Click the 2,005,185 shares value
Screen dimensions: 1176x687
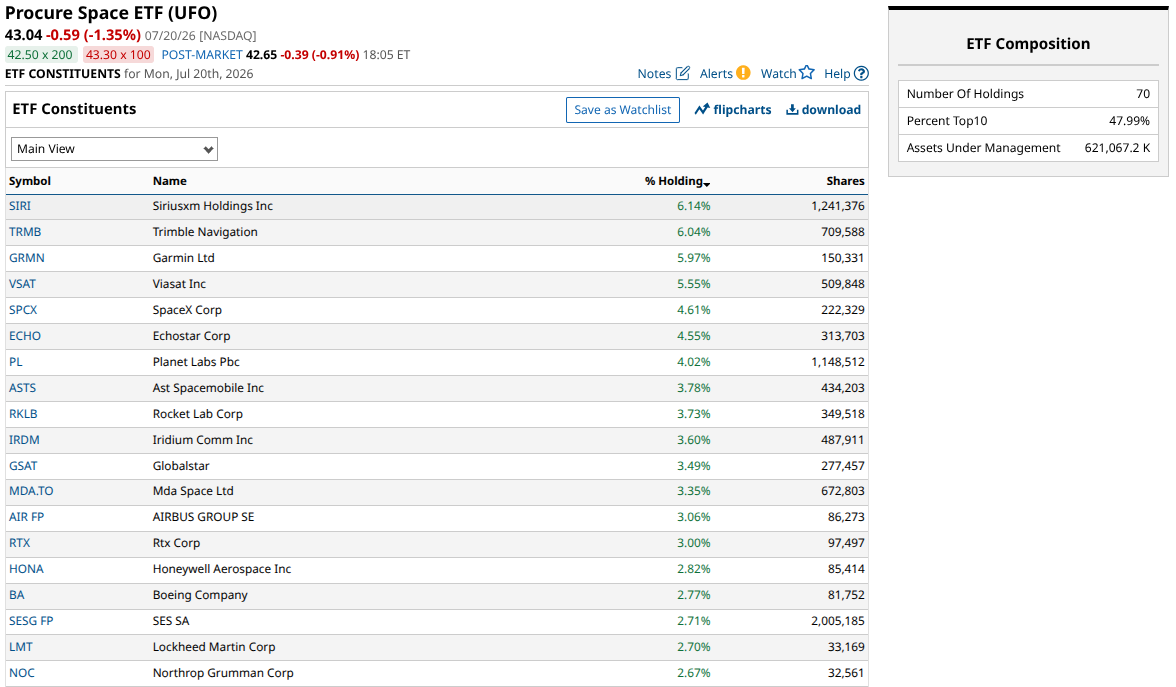click(838, 620)
